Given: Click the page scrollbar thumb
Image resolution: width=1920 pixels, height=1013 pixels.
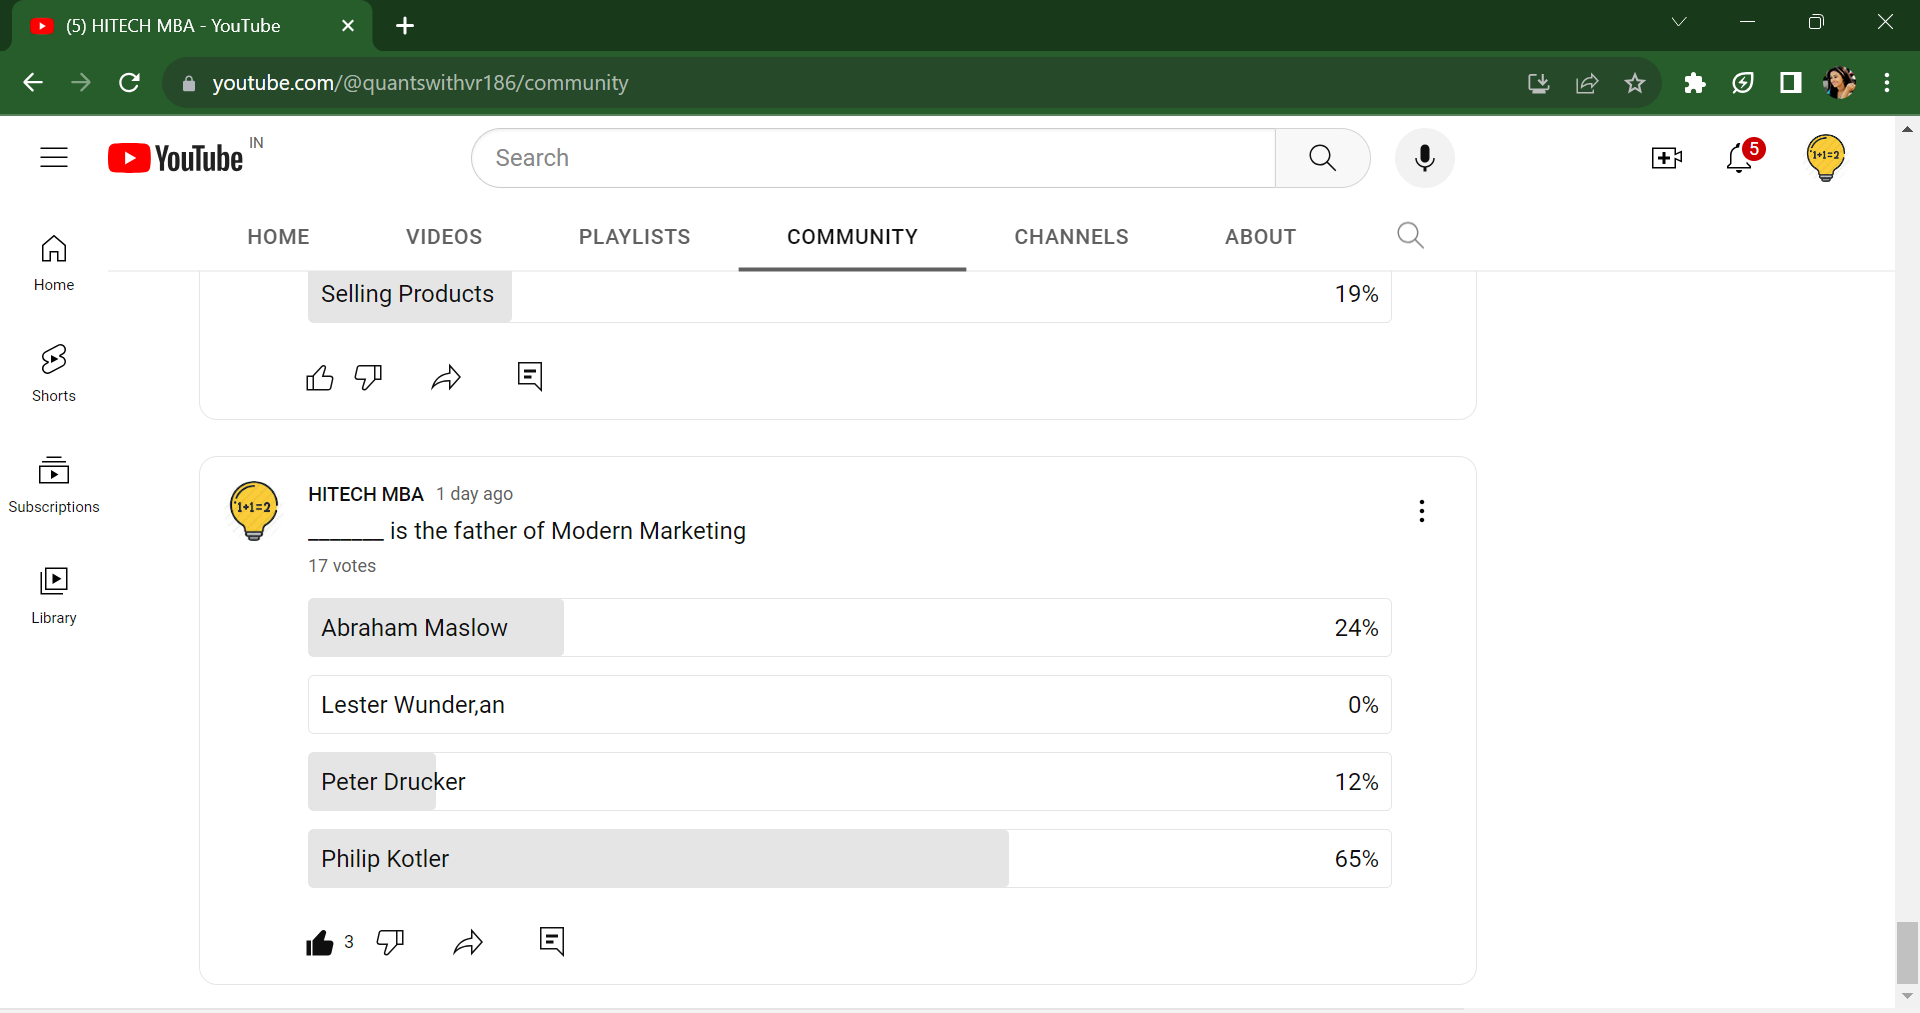Looking at the screenshot, I should (x=1907, y=953).
